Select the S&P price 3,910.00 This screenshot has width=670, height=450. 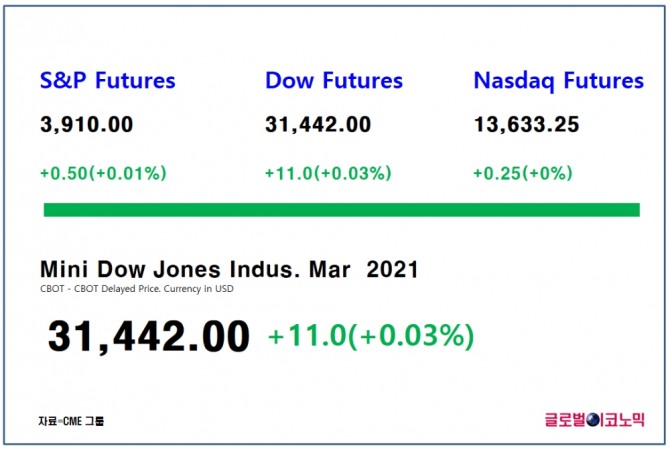coord(86,125)
